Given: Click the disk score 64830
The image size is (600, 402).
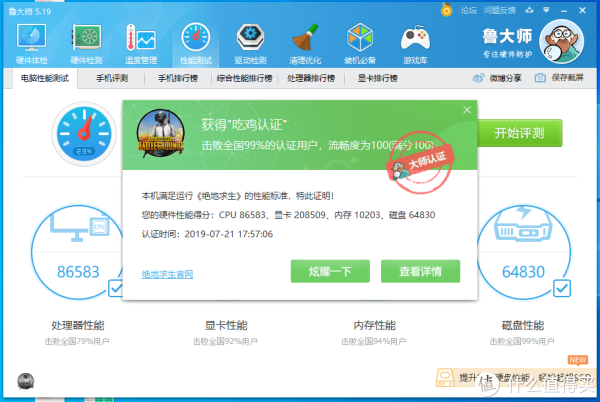Looking at the screenshot, I should pos(523,272).
